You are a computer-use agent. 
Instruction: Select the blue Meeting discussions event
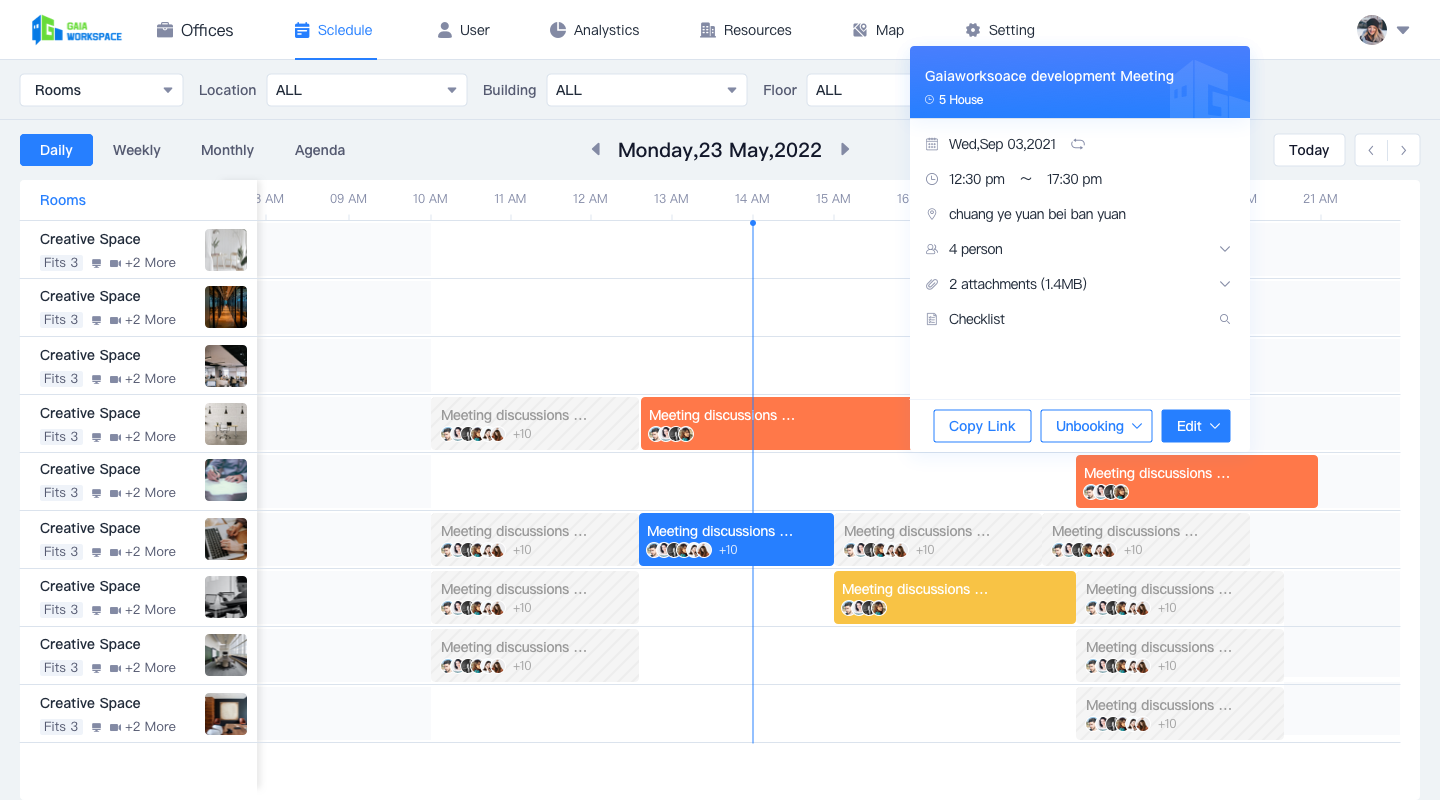click(x=736, y=539)
